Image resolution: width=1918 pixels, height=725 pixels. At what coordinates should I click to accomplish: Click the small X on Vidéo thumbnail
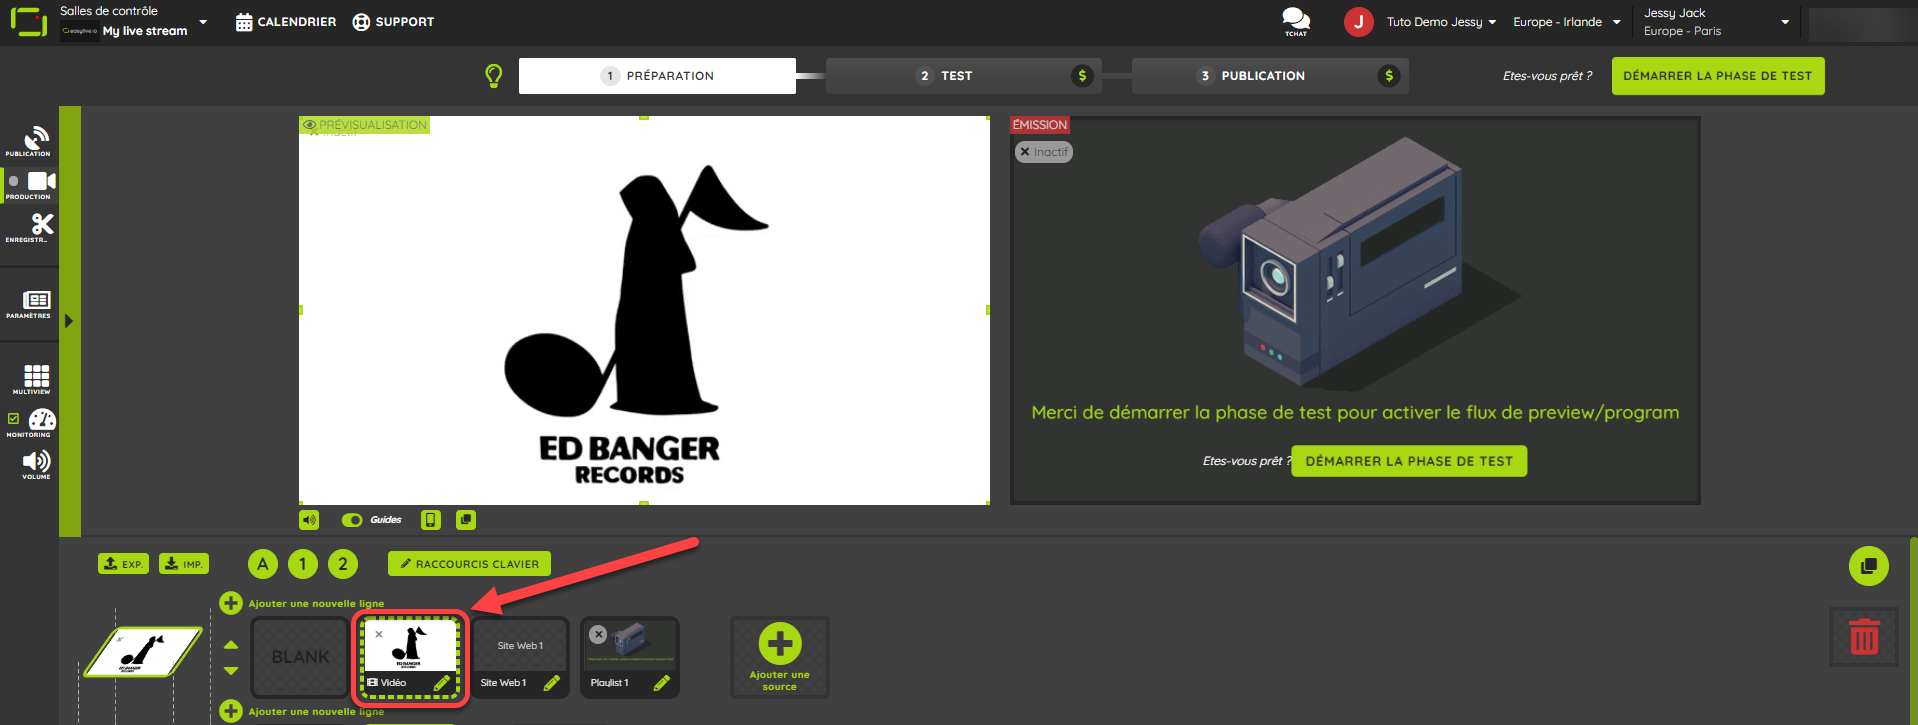click(x=379, y=634)
